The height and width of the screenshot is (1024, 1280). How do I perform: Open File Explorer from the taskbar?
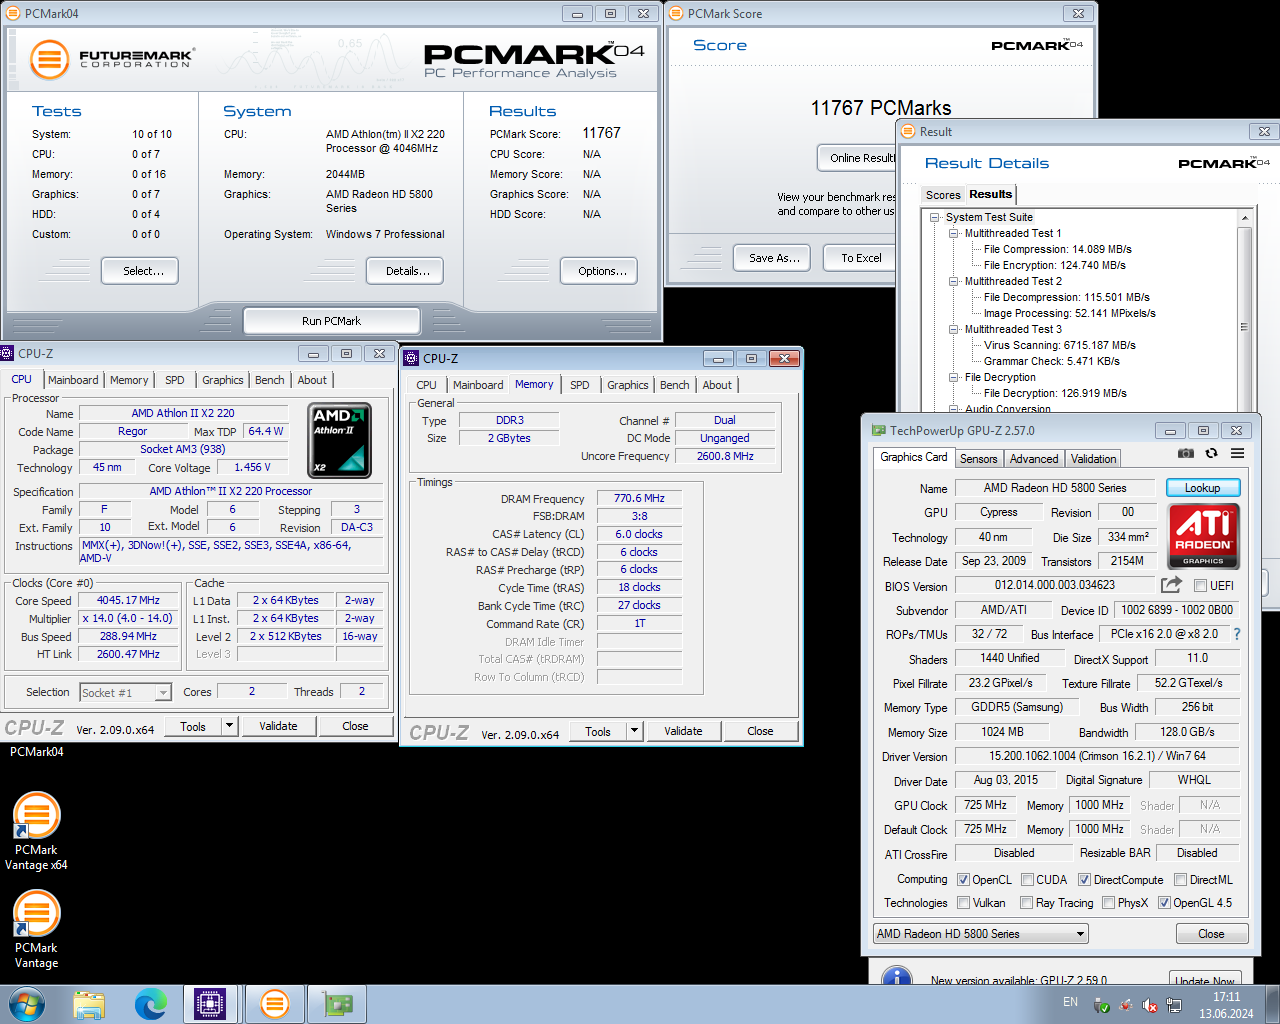89,1004
